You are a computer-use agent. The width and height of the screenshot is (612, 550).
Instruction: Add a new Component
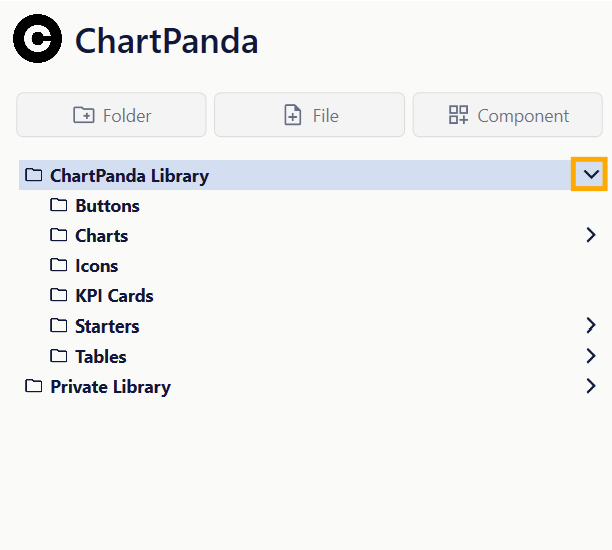coord(508,115)
